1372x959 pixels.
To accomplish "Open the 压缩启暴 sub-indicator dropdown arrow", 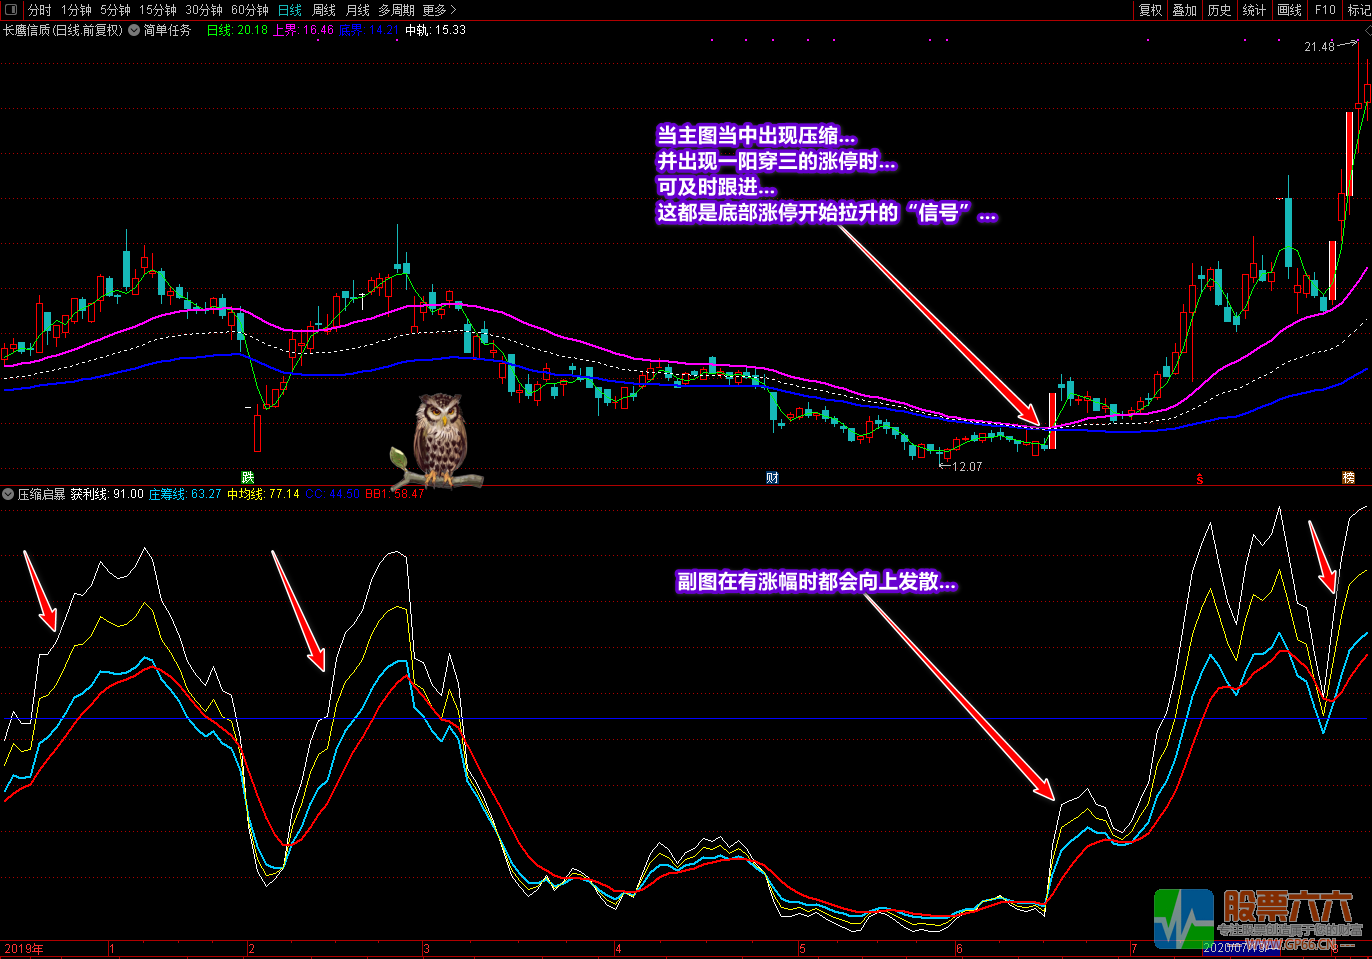I will [9, 494].
